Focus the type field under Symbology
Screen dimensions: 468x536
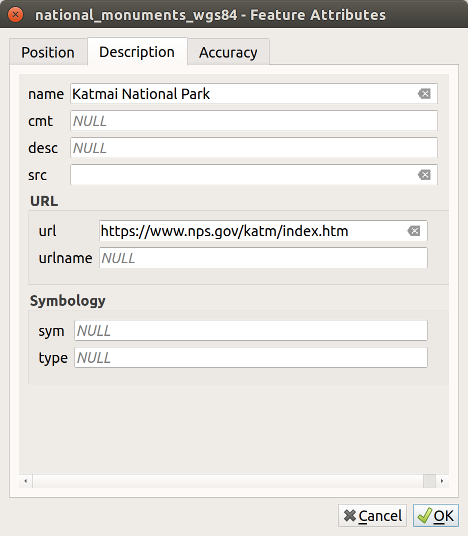pos(251,358)
